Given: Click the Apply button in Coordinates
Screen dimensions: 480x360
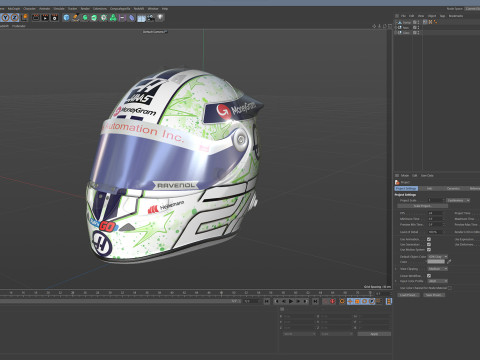Looking at the screenshot, I should coord(374,334).
